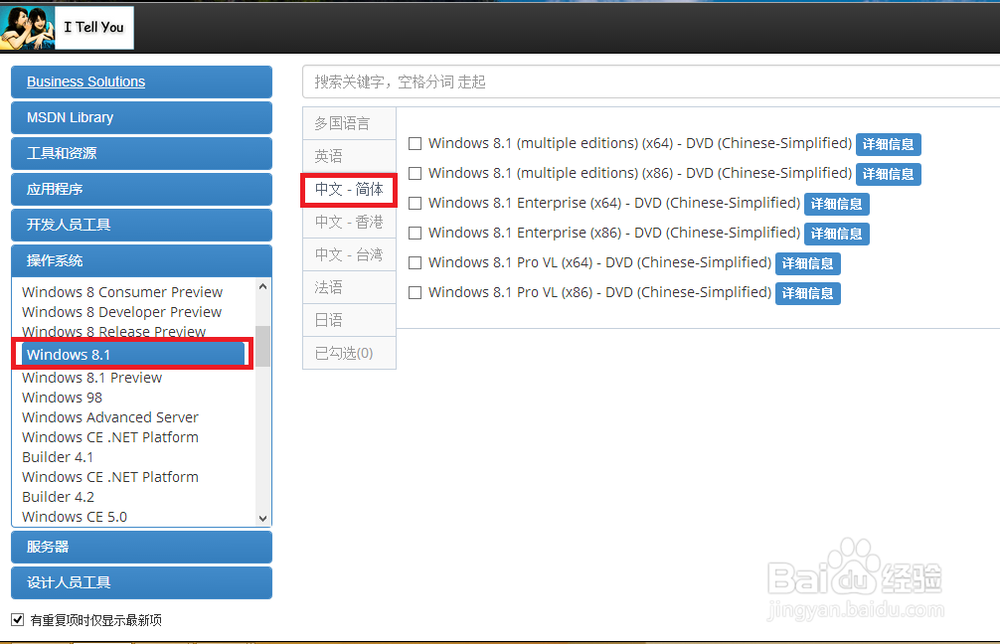The image size is (1000, 644).
Task: Open 详细信息 for multiple editions x86
Action: click(888, 174)
